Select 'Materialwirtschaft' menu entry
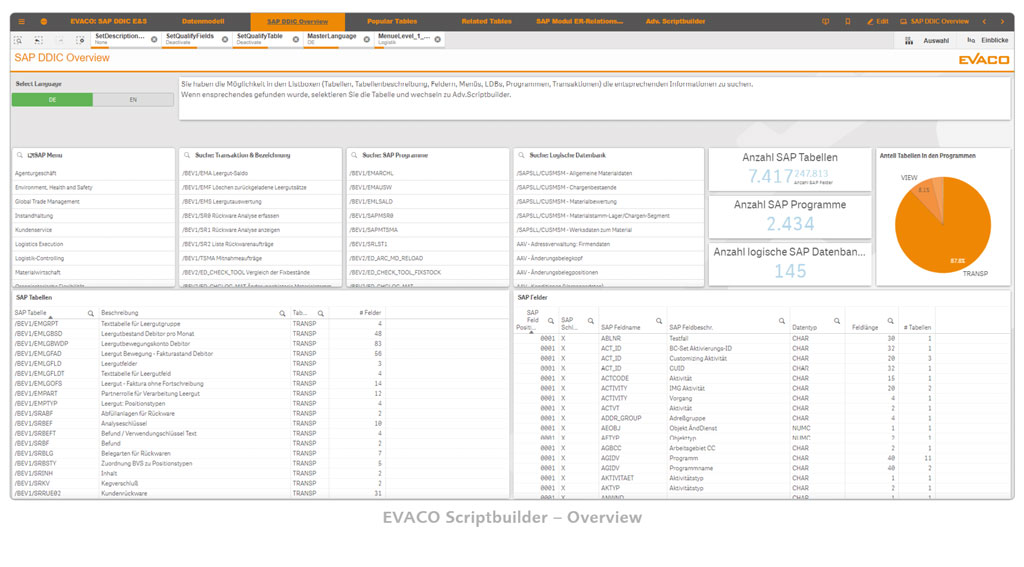The width and height of the screenshot is (1024, 567). click(x=93, y=272)
